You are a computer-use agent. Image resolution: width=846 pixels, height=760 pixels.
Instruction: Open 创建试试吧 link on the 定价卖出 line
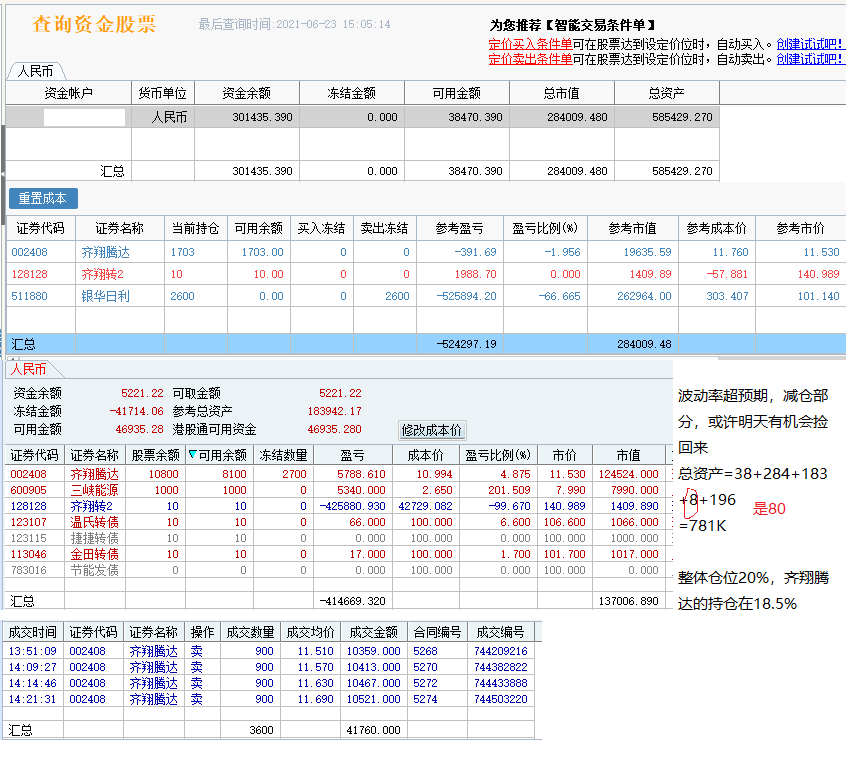pos(810,59)
